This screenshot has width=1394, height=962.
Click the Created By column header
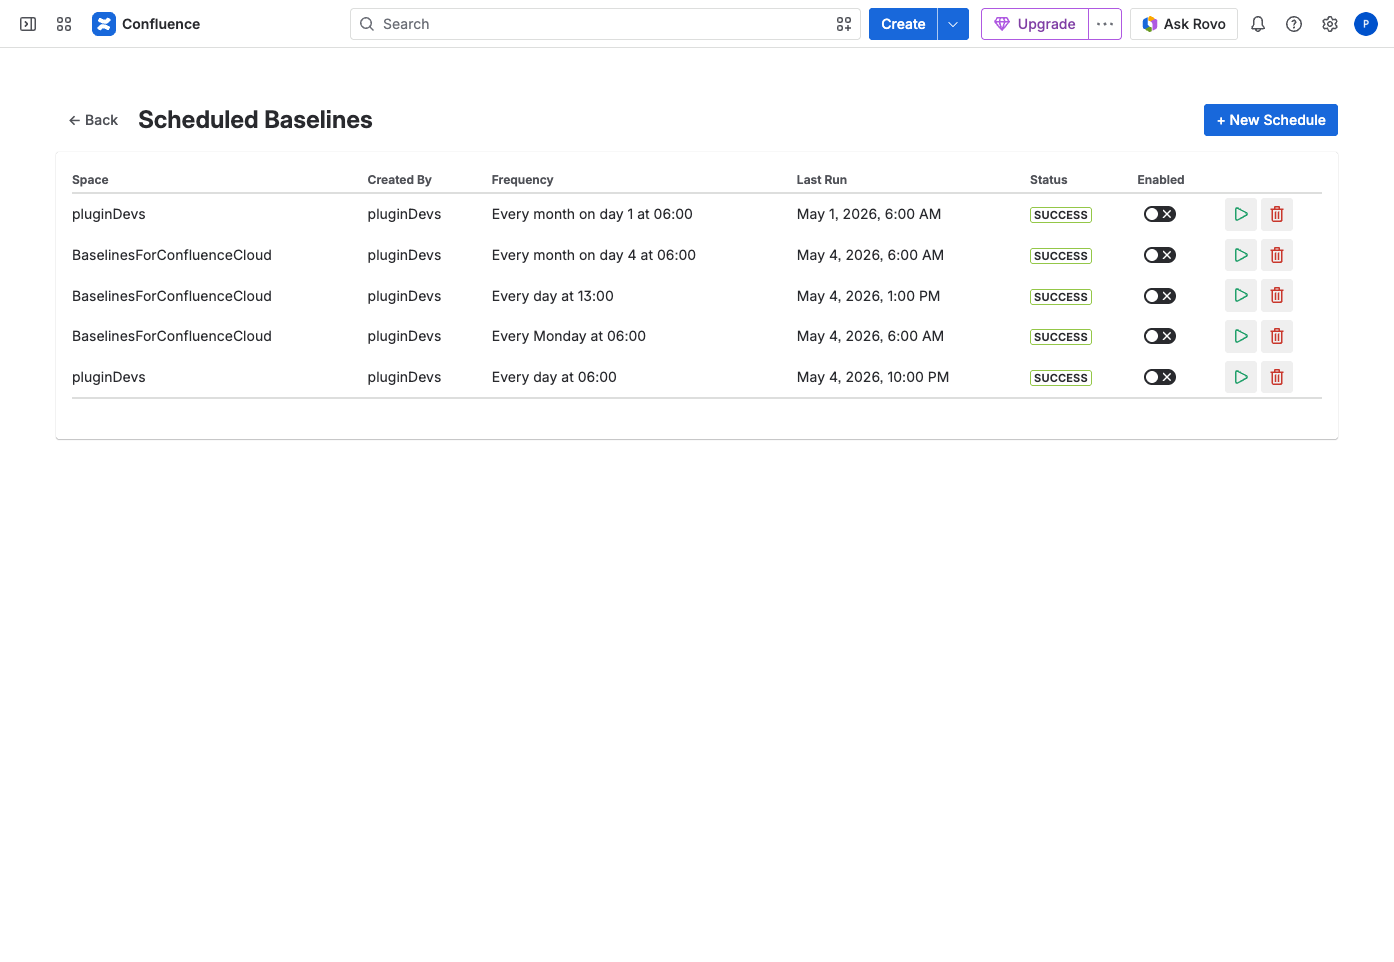click(x=399, y=180)
